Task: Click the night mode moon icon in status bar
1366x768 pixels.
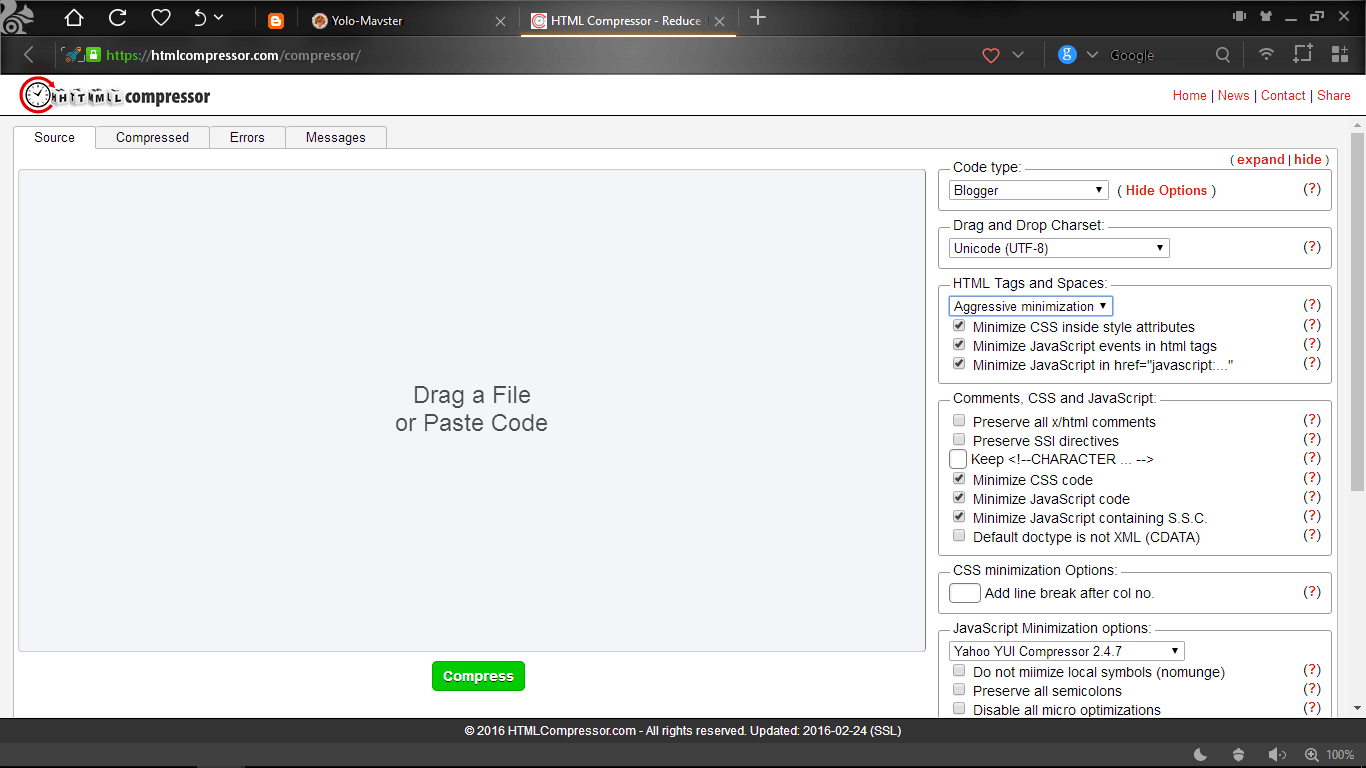Action: [x=1200, y=755]
